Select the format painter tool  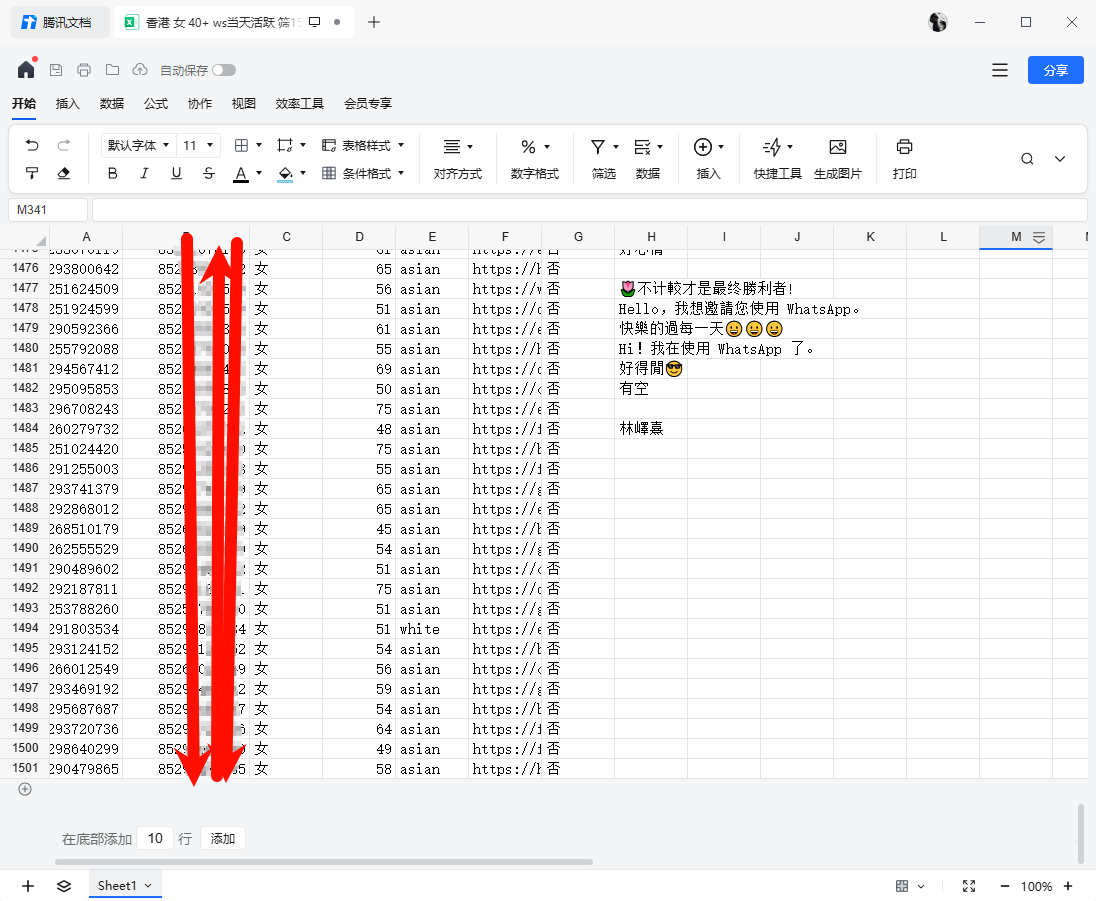[x=31, y=173]
